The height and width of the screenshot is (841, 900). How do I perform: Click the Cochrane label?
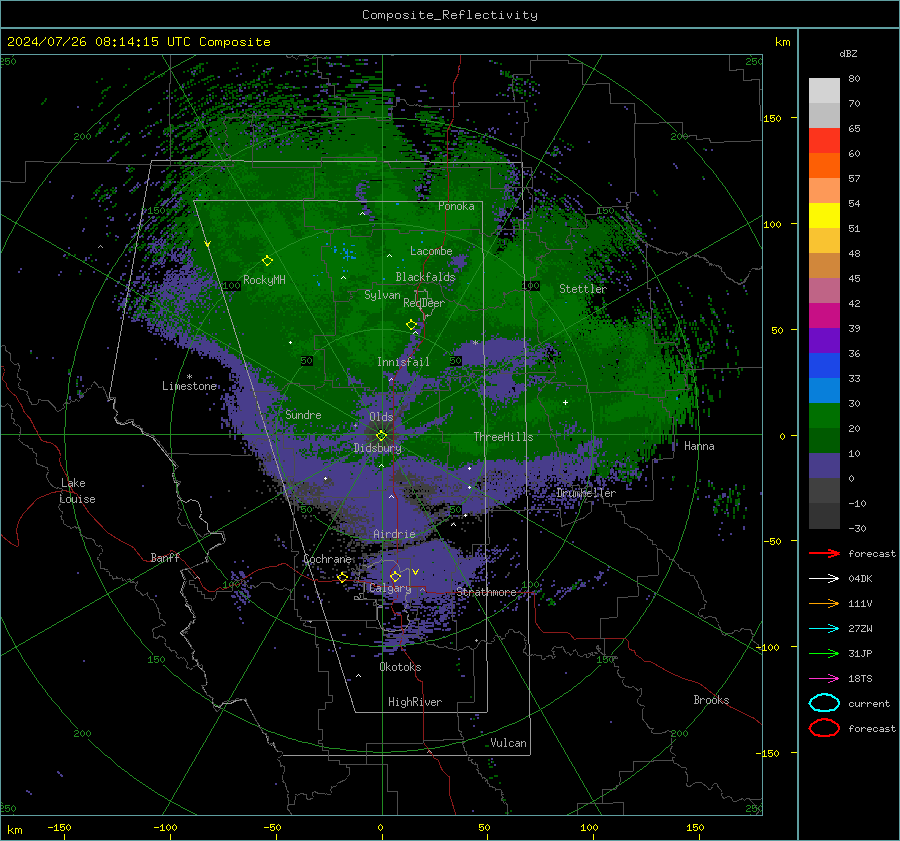coord(327,559)
